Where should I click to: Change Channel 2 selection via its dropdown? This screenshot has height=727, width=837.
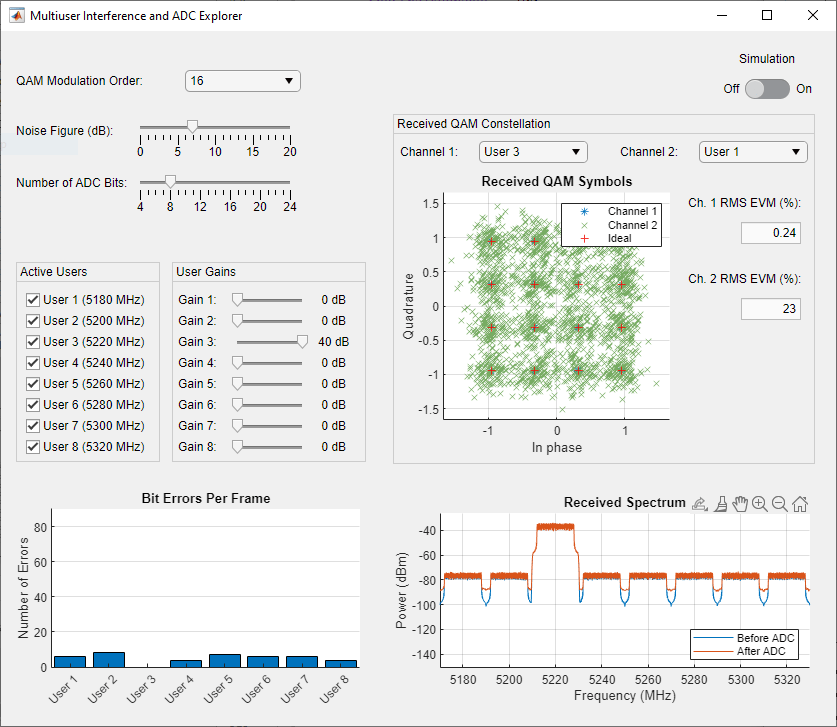[752, 151]
